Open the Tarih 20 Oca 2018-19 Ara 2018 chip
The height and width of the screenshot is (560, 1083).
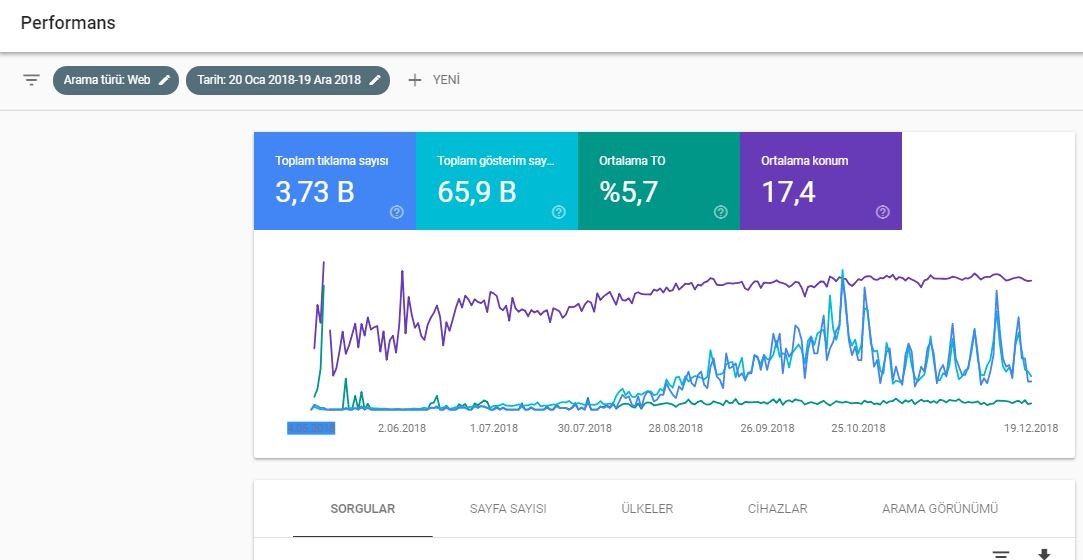288,80
